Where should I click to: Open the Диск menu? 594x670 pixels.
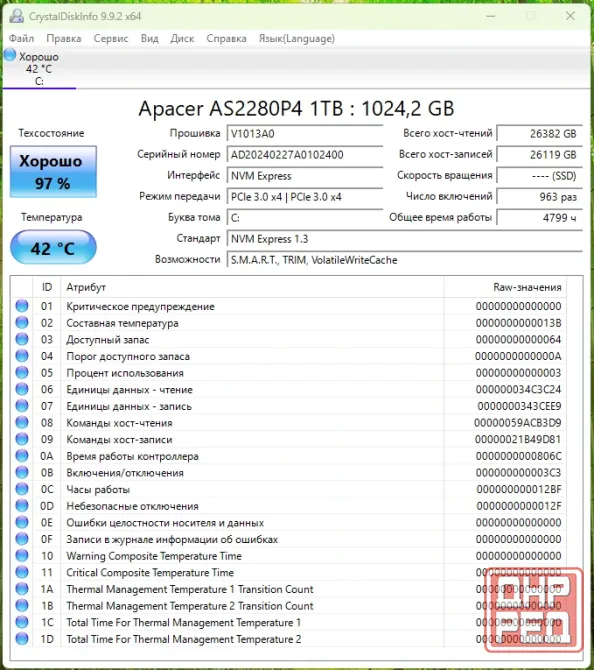tap(182, 38)
